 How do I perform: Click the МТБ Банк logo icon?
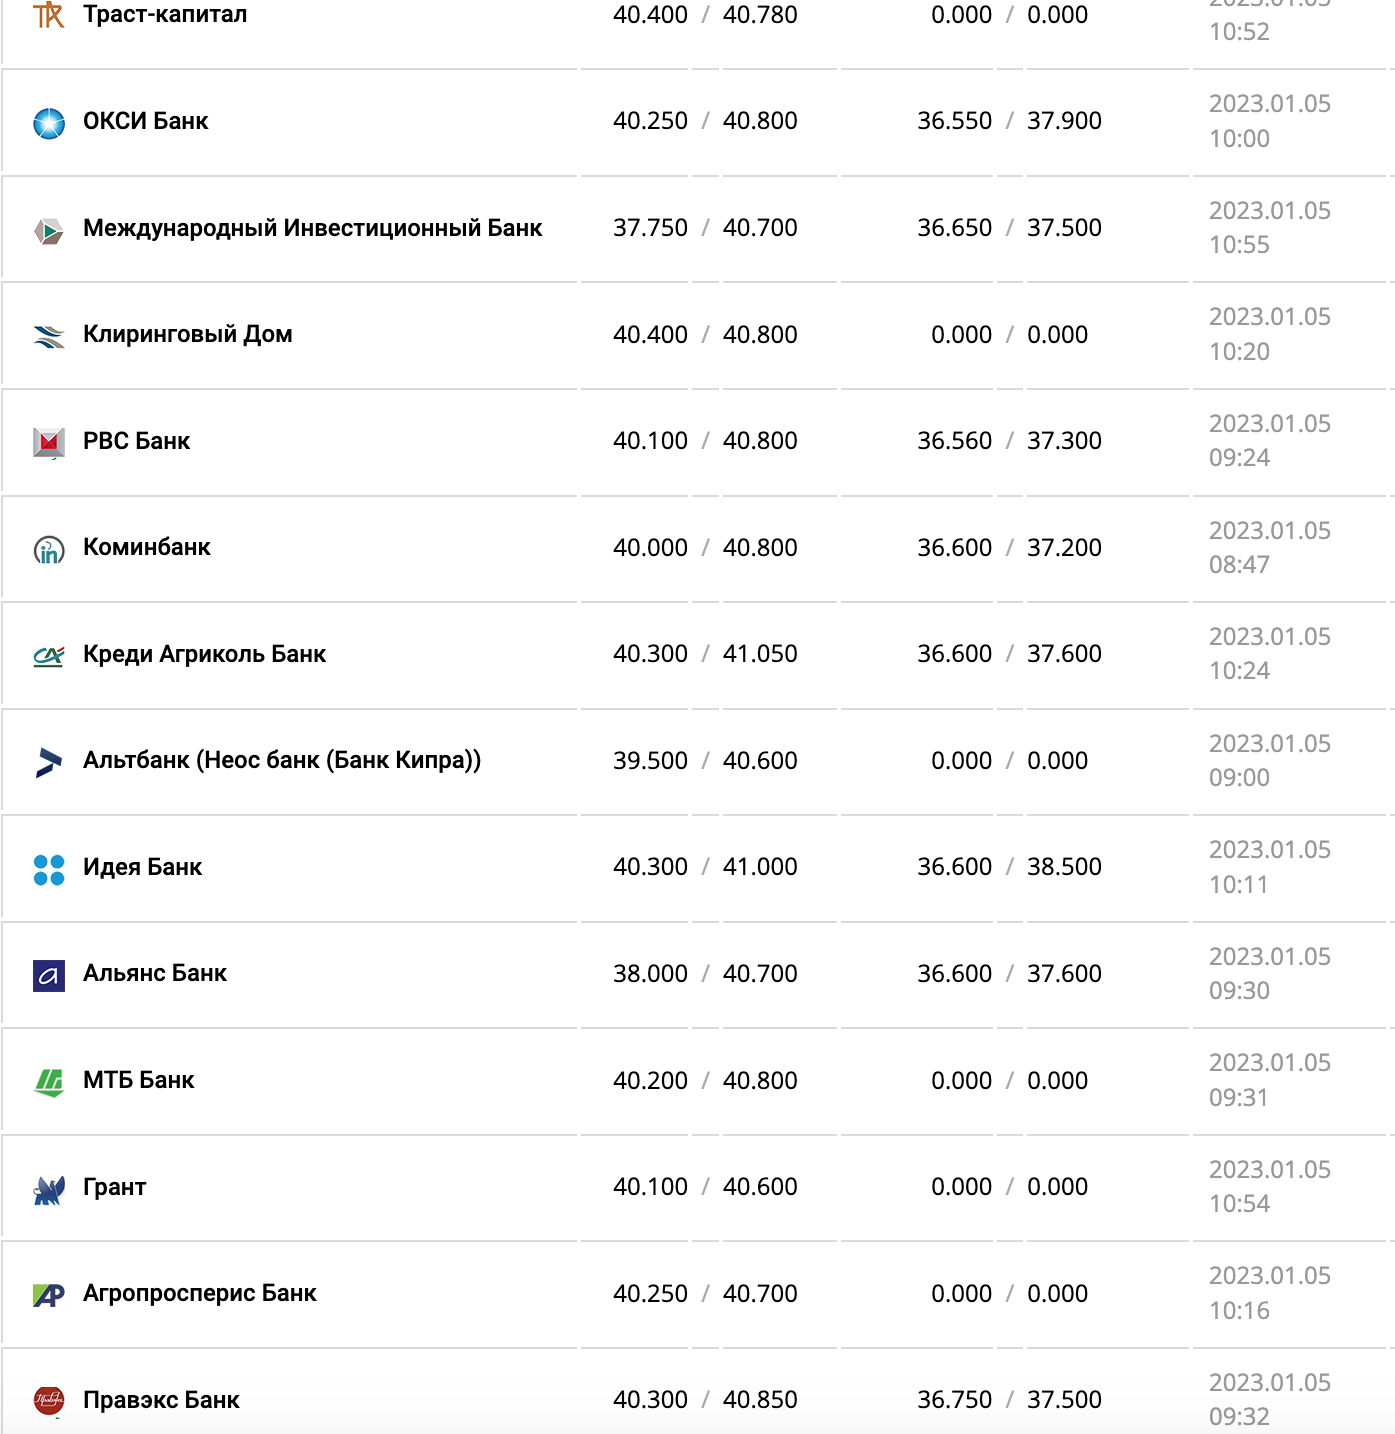[x=49, y=1082]
